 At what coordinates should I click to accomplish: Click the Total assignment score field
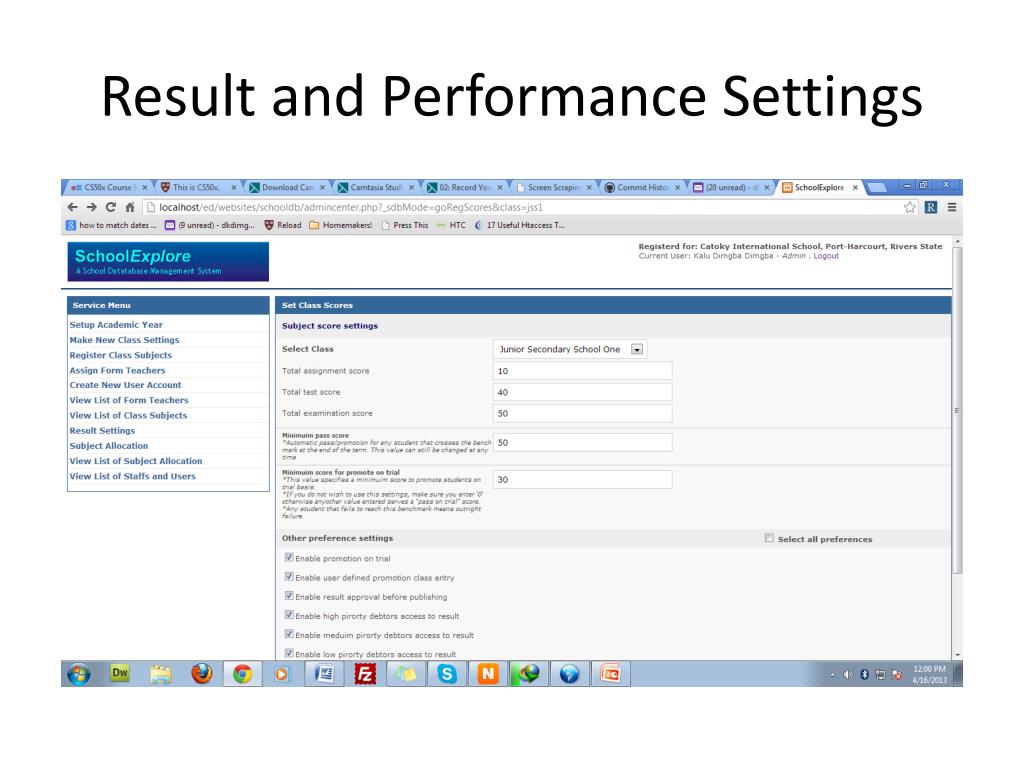pos(583,371)
